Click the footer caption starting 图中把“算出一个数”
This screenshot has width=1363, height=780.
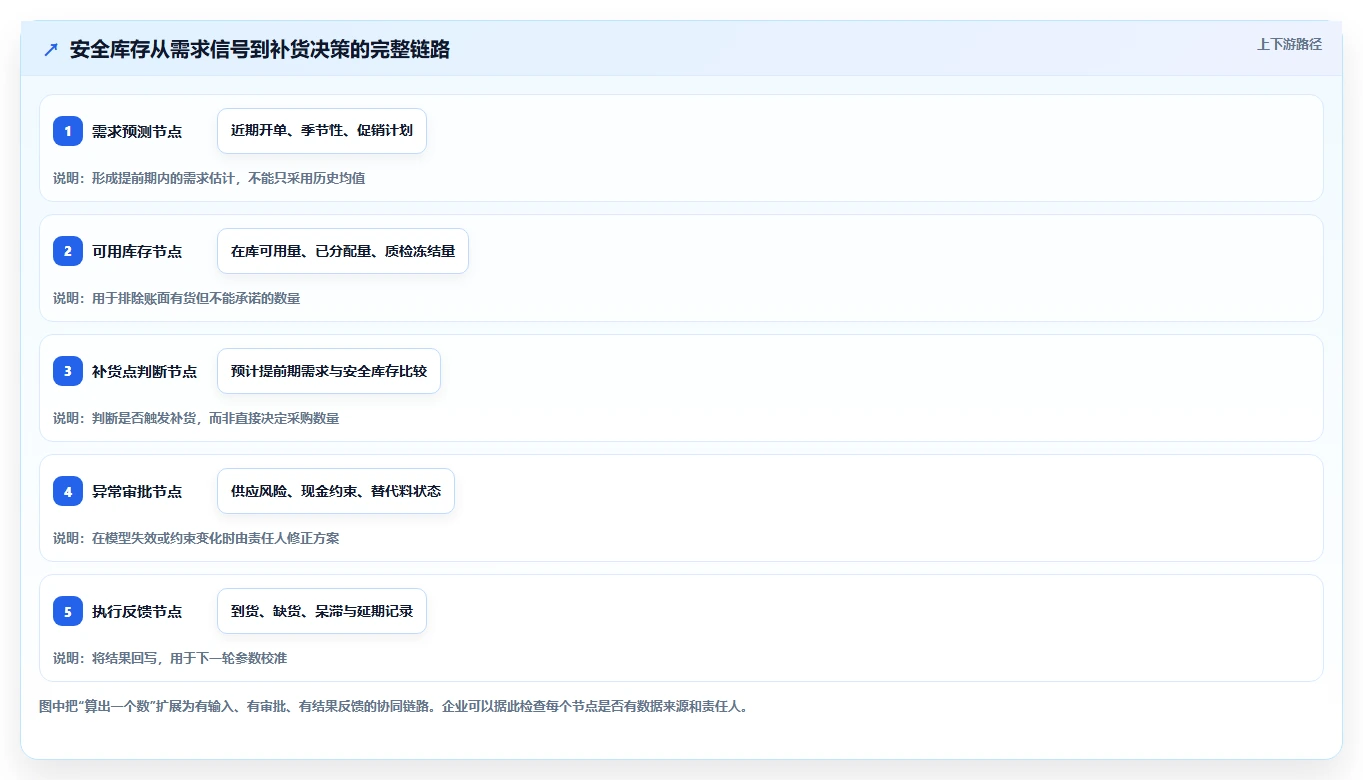click(393, 706)
